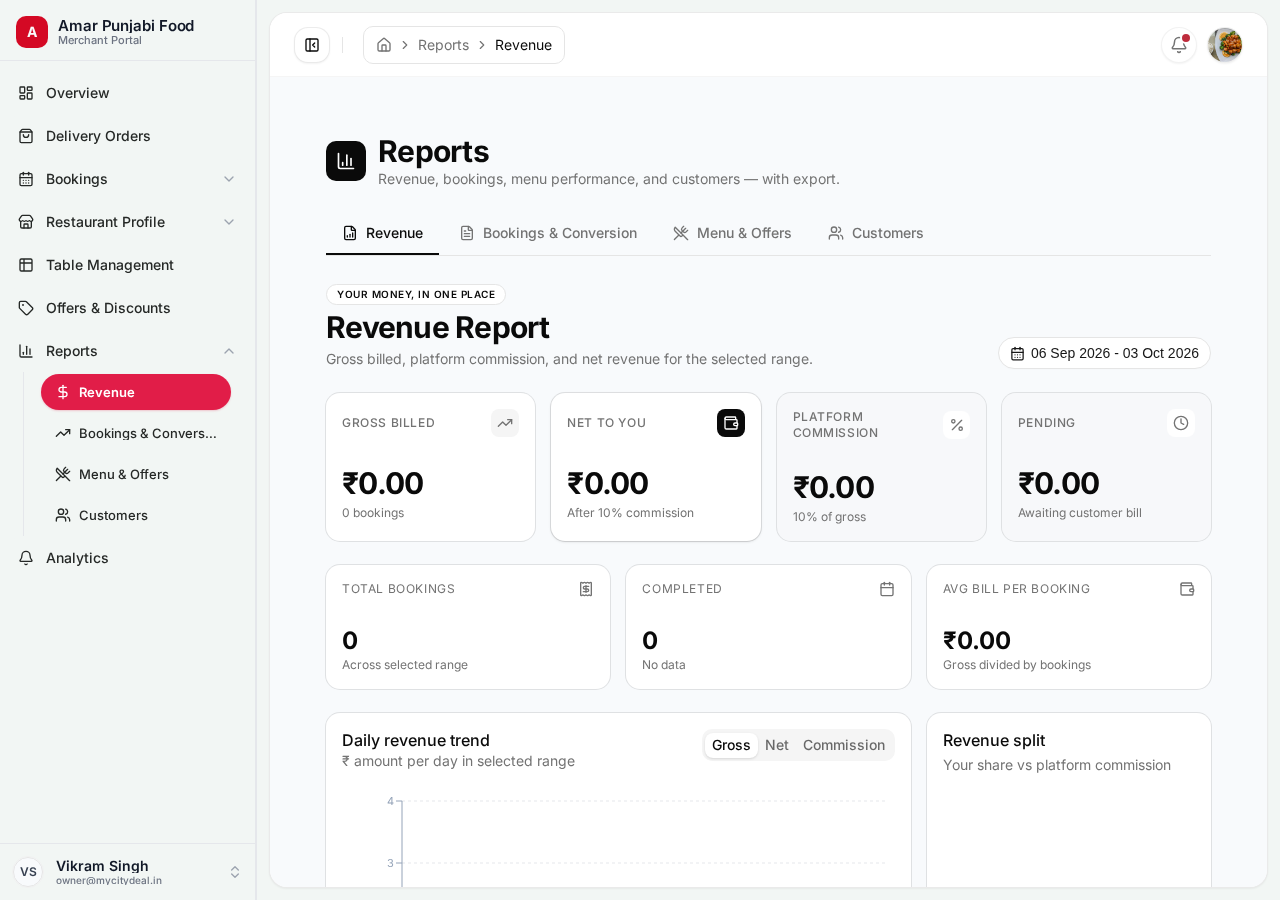This screenshot has height=900, width=1280.
Task: Select Commission in trend chart toggle
Action: click(x=844, y=745)
